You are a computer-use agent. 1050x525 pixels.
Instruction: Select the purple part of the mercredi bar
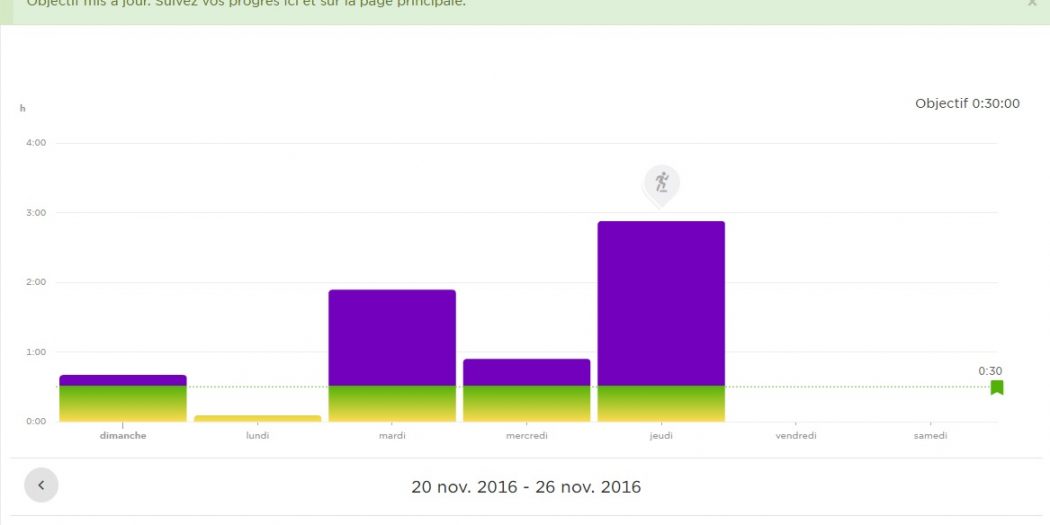(x=526, y=372)
